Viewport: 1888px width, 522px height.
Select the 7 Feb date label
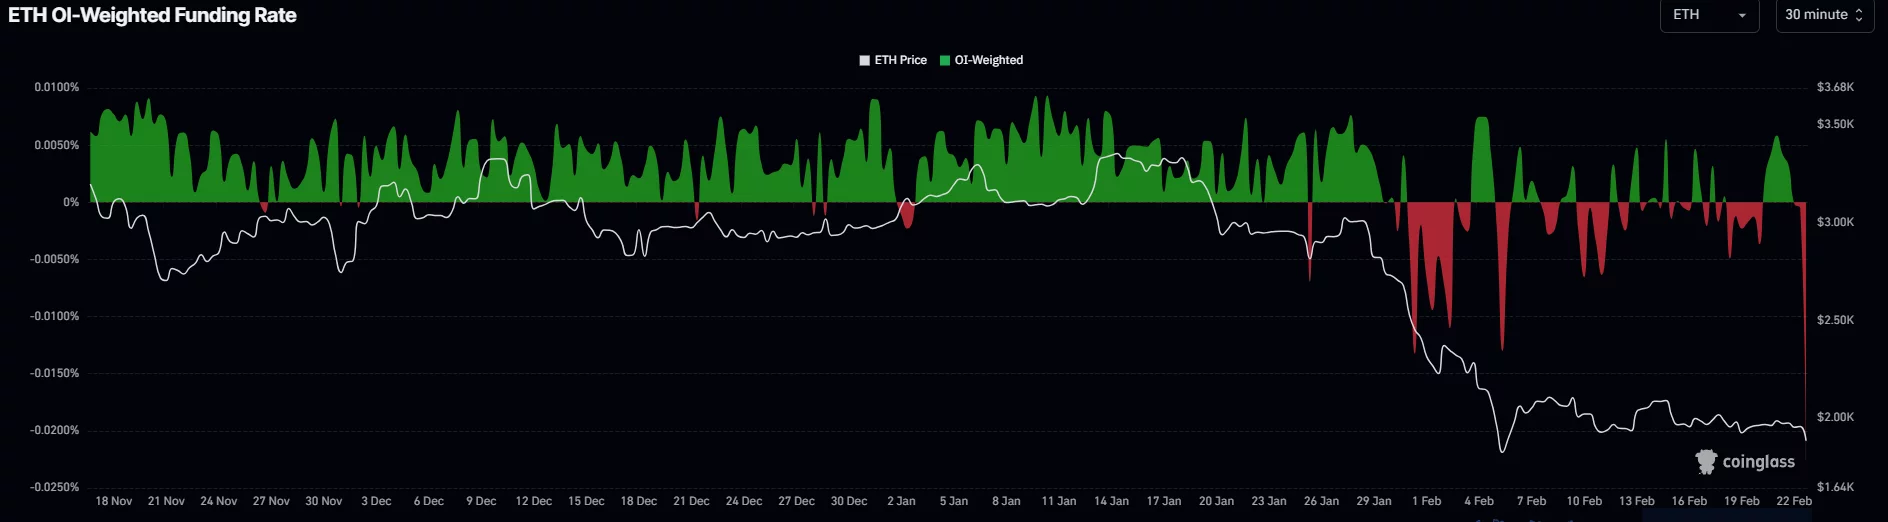(1531, 501)
